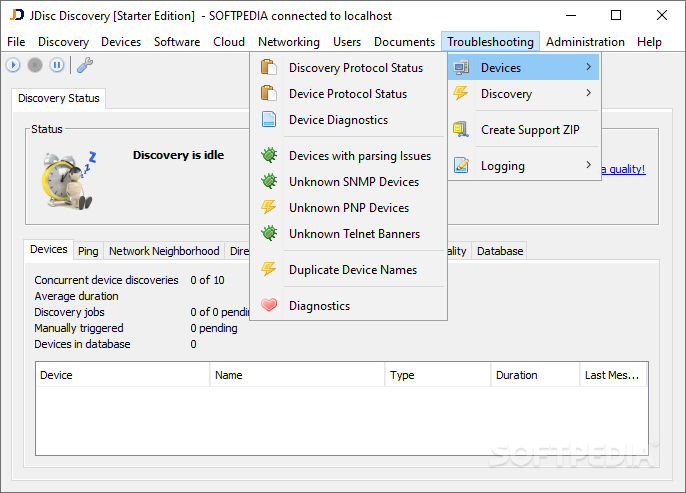Image resolution: width=686 pixels, height=493 pixels.
Task: Click the lightning icon beside Duplicate Device Names
Action: pyautogui.click(x=269, y=269)
